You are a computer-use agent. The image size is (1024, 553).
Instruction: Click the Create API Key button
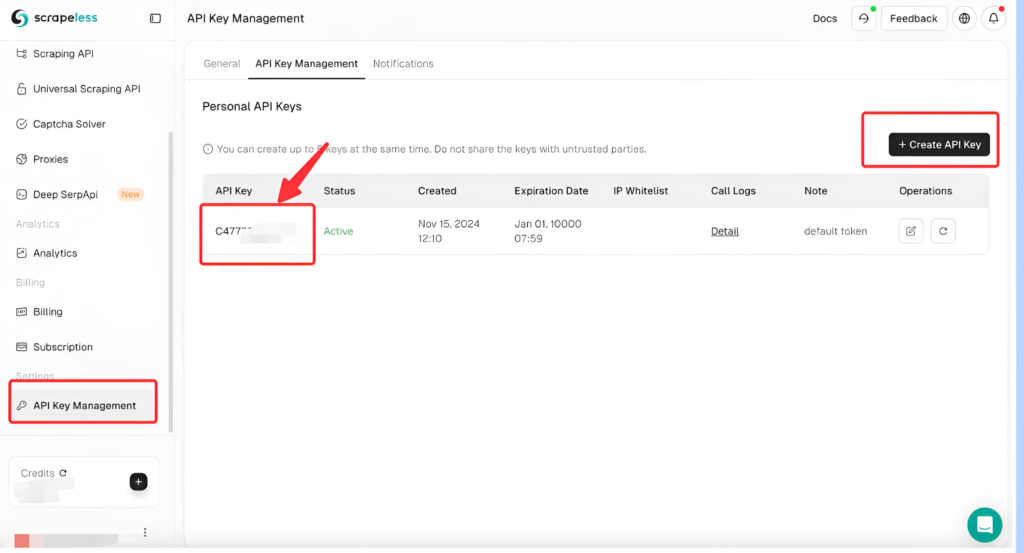click(x=939, y=145)
